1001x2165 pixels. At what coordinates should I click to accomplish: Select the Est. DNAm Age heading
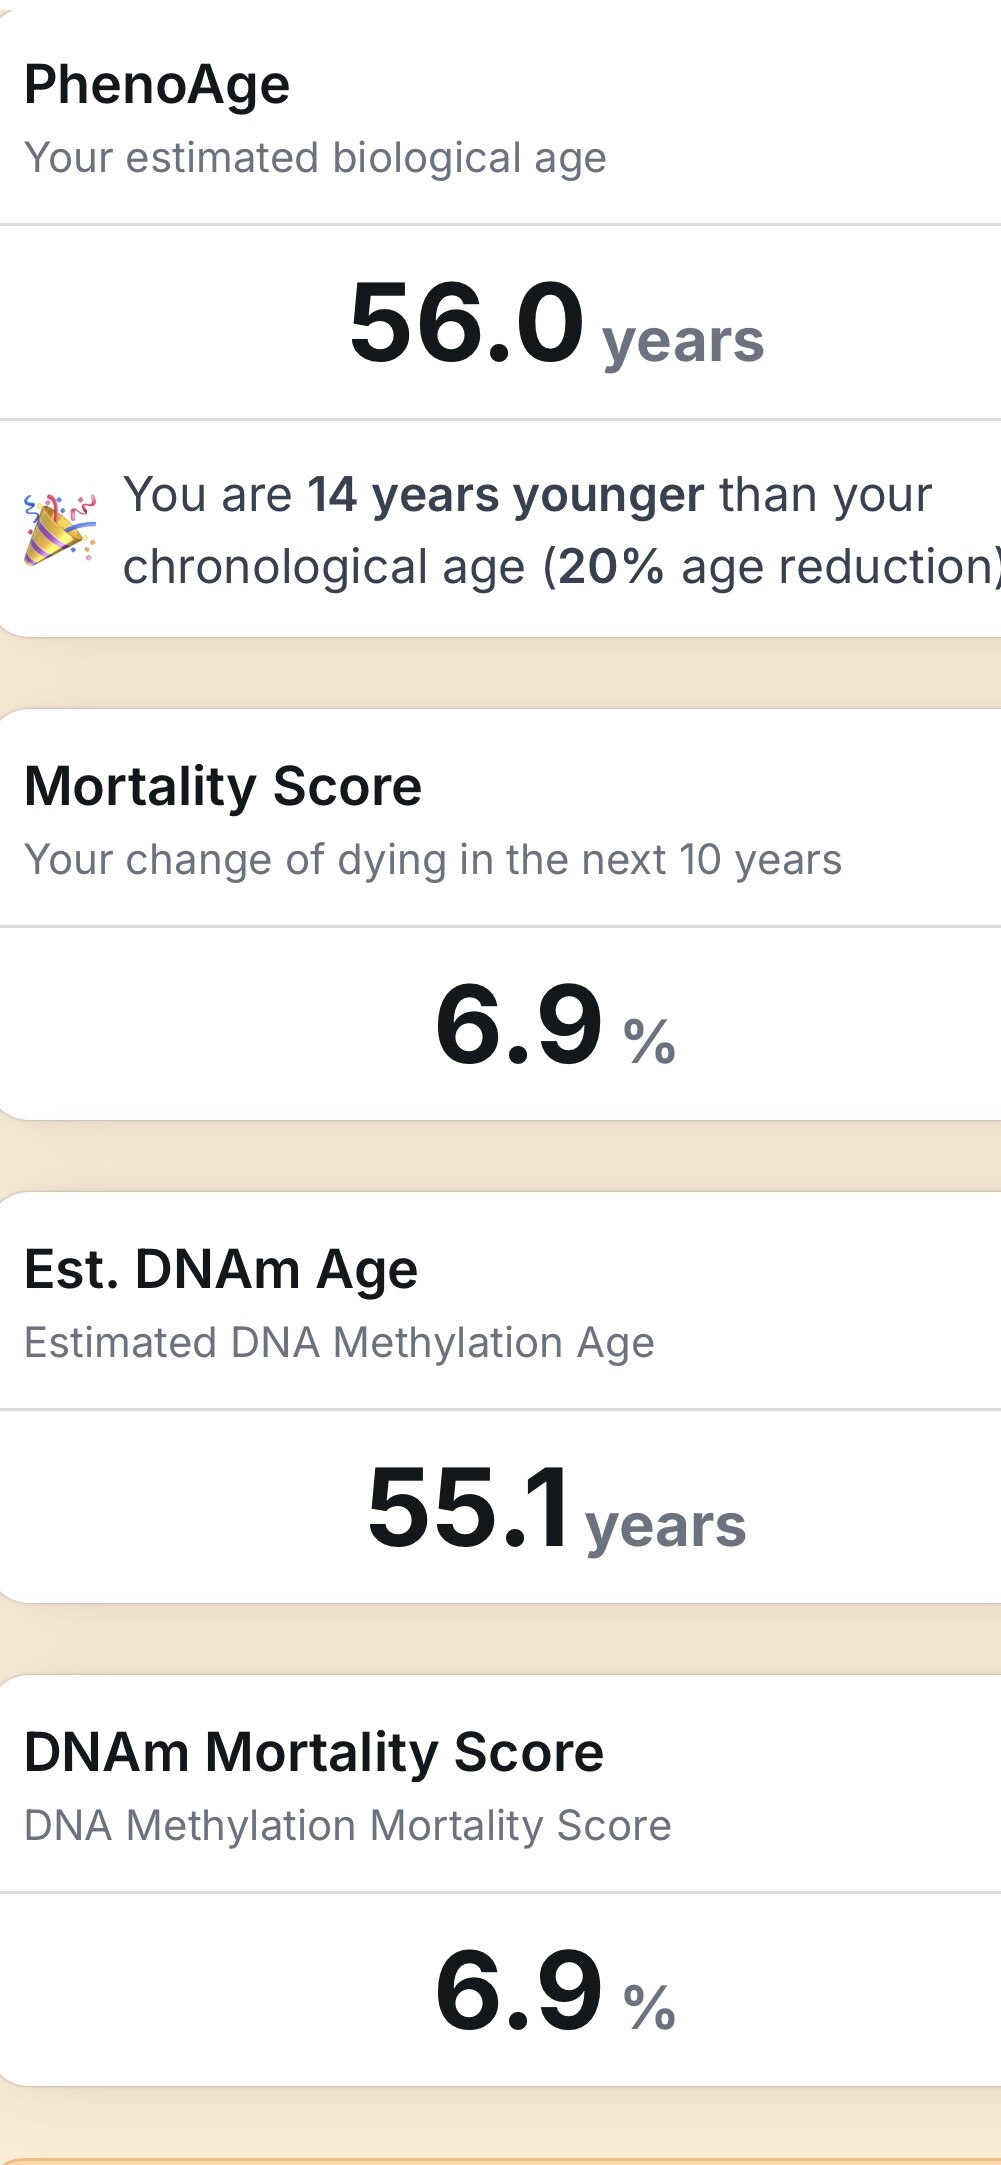click(221, 1270)
